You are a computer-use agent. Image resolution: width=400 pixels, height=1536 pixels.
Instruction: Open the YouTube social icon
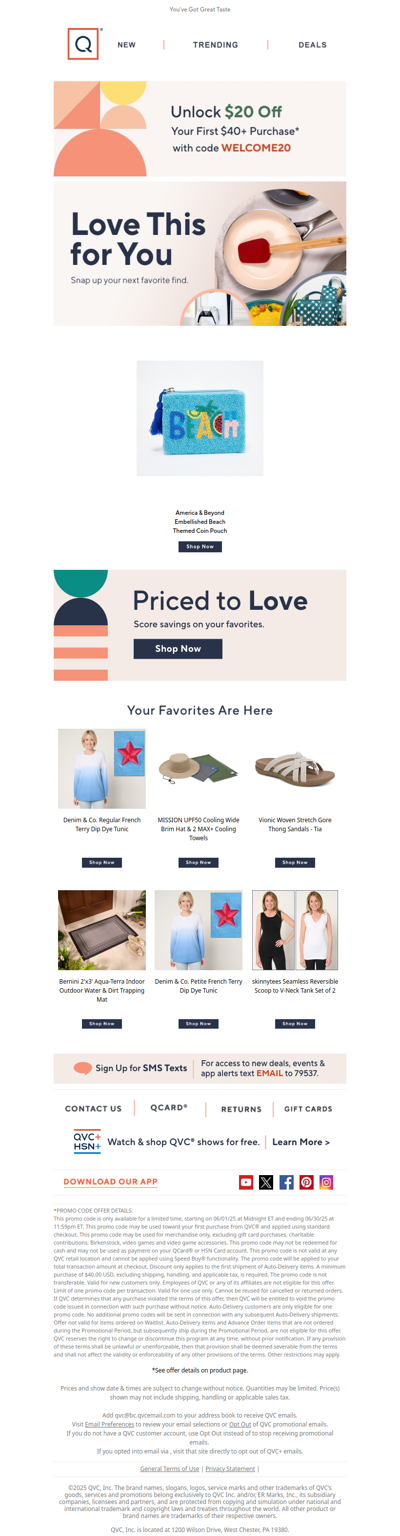pos(246,1182)
